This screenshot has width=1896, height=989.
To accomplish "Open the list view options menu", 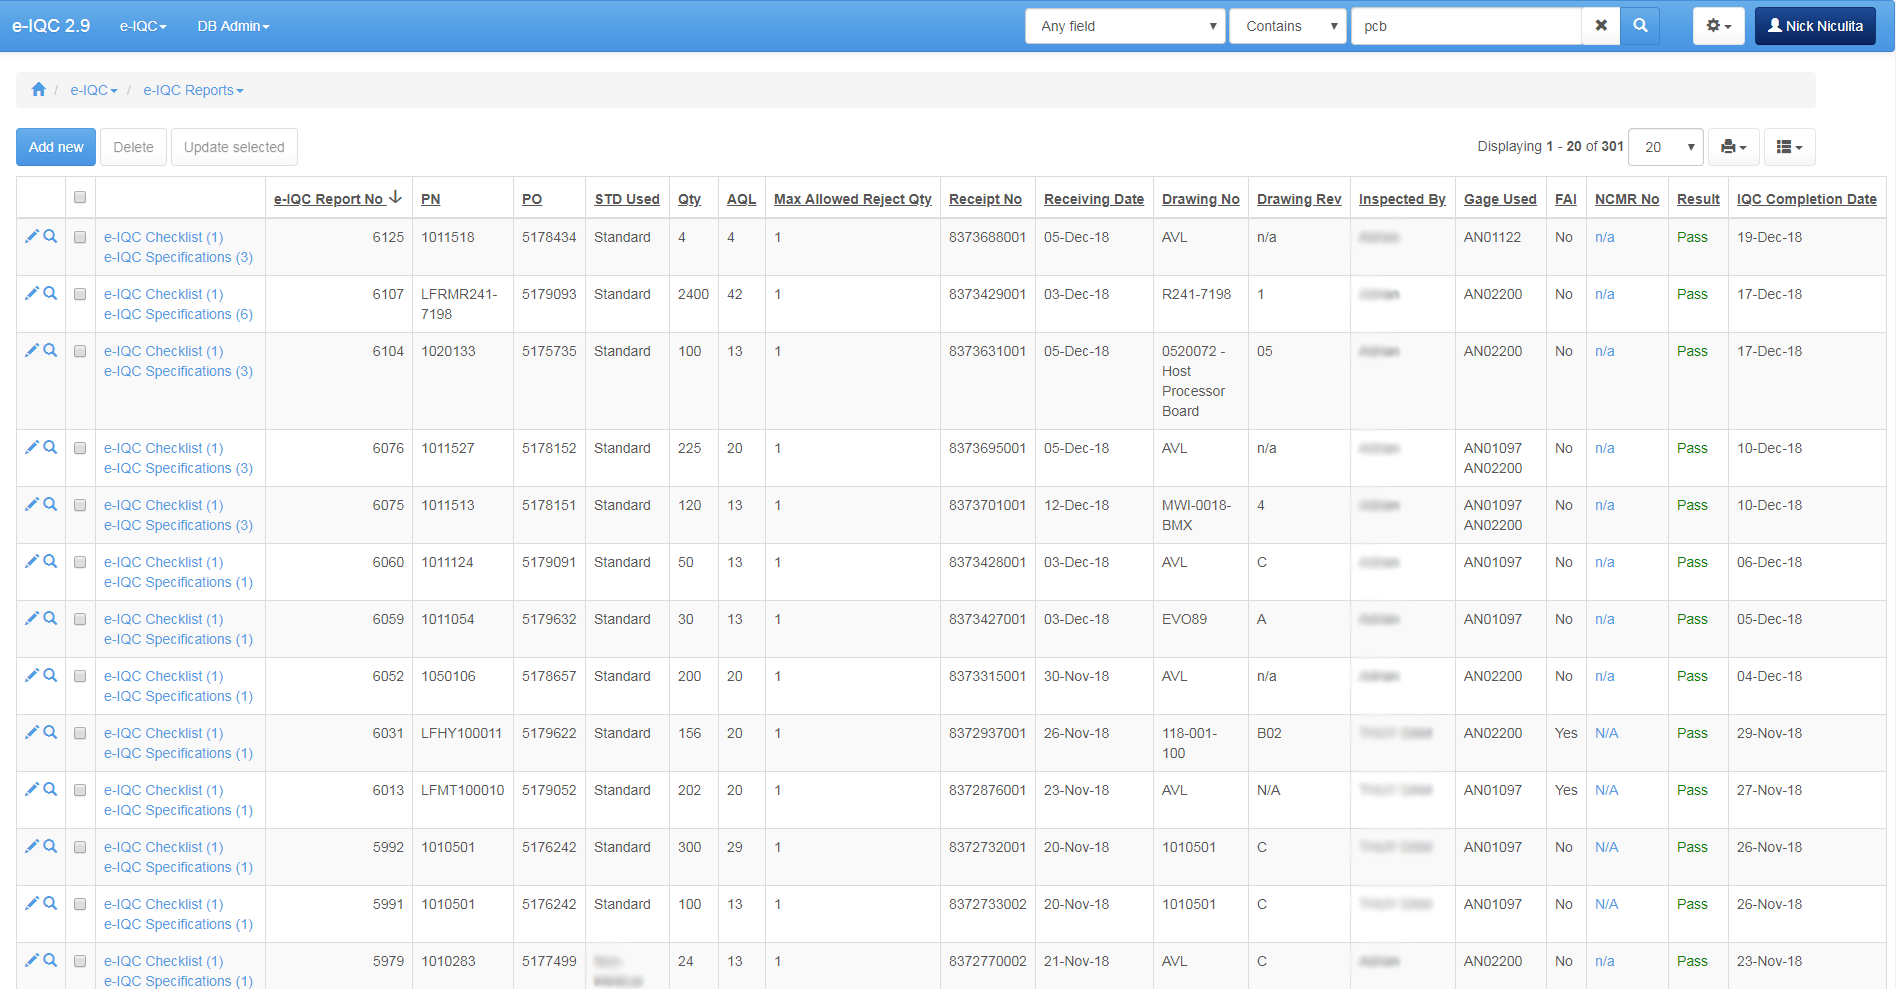I will click(1789, 147).
